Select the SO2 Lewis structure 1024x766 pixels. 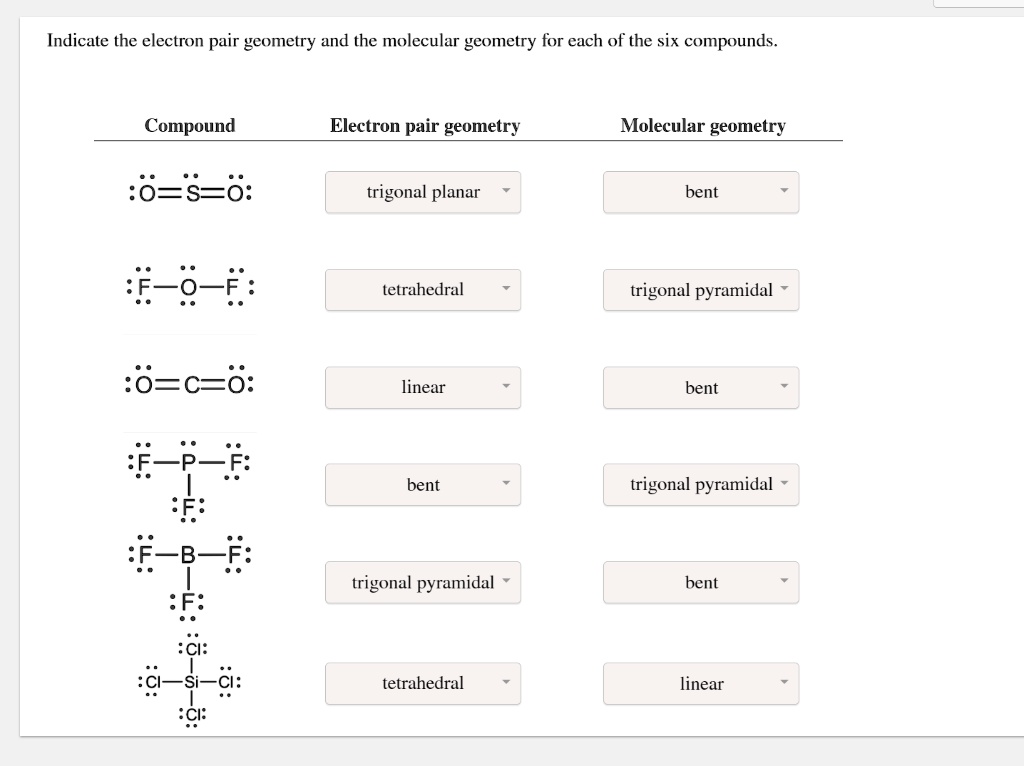tap(190, 192)
